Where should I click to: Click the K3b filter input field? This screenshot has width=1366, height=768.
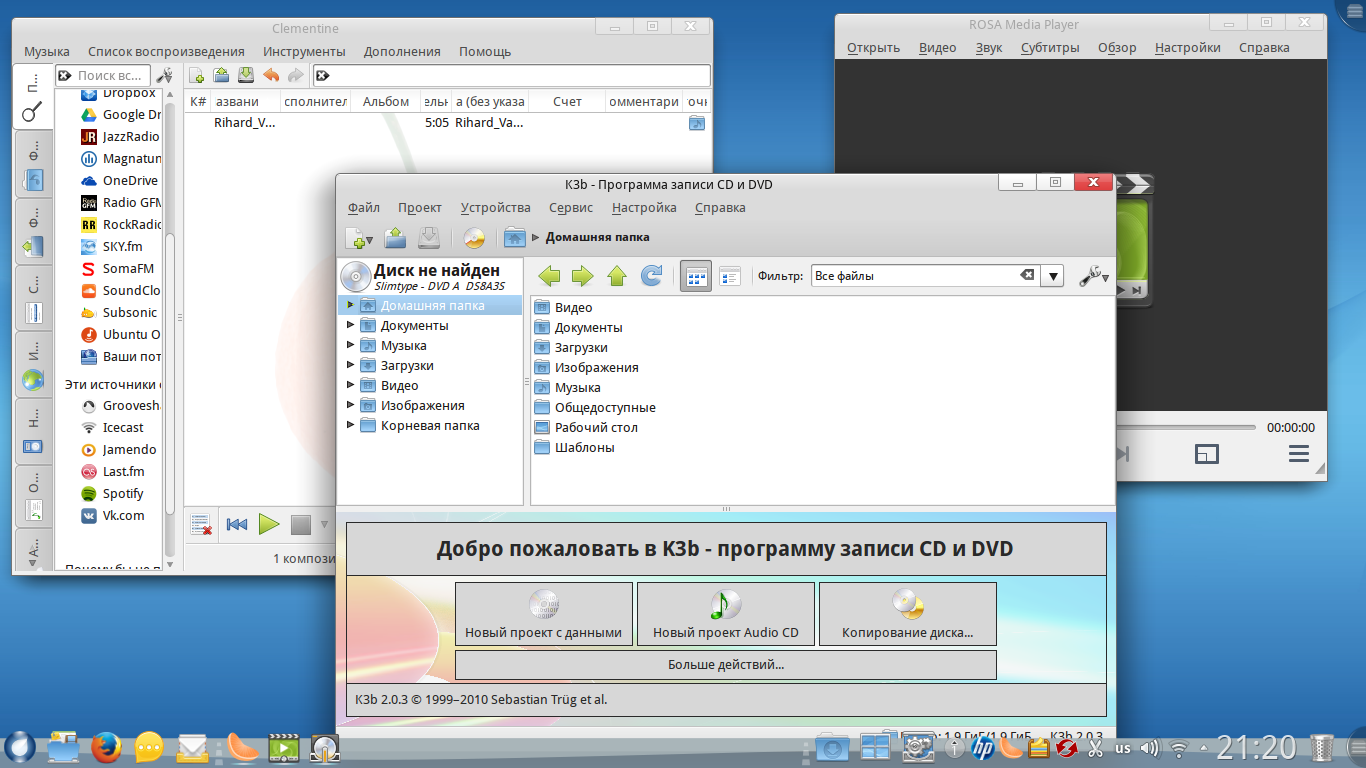click(914, 276)
